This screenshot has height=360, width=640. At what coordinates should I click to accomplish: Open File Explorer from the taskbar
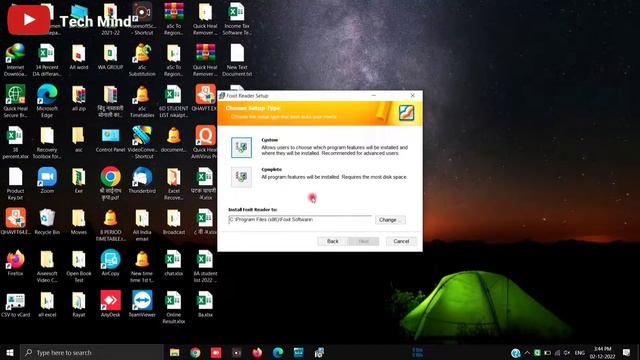(175, 352)
